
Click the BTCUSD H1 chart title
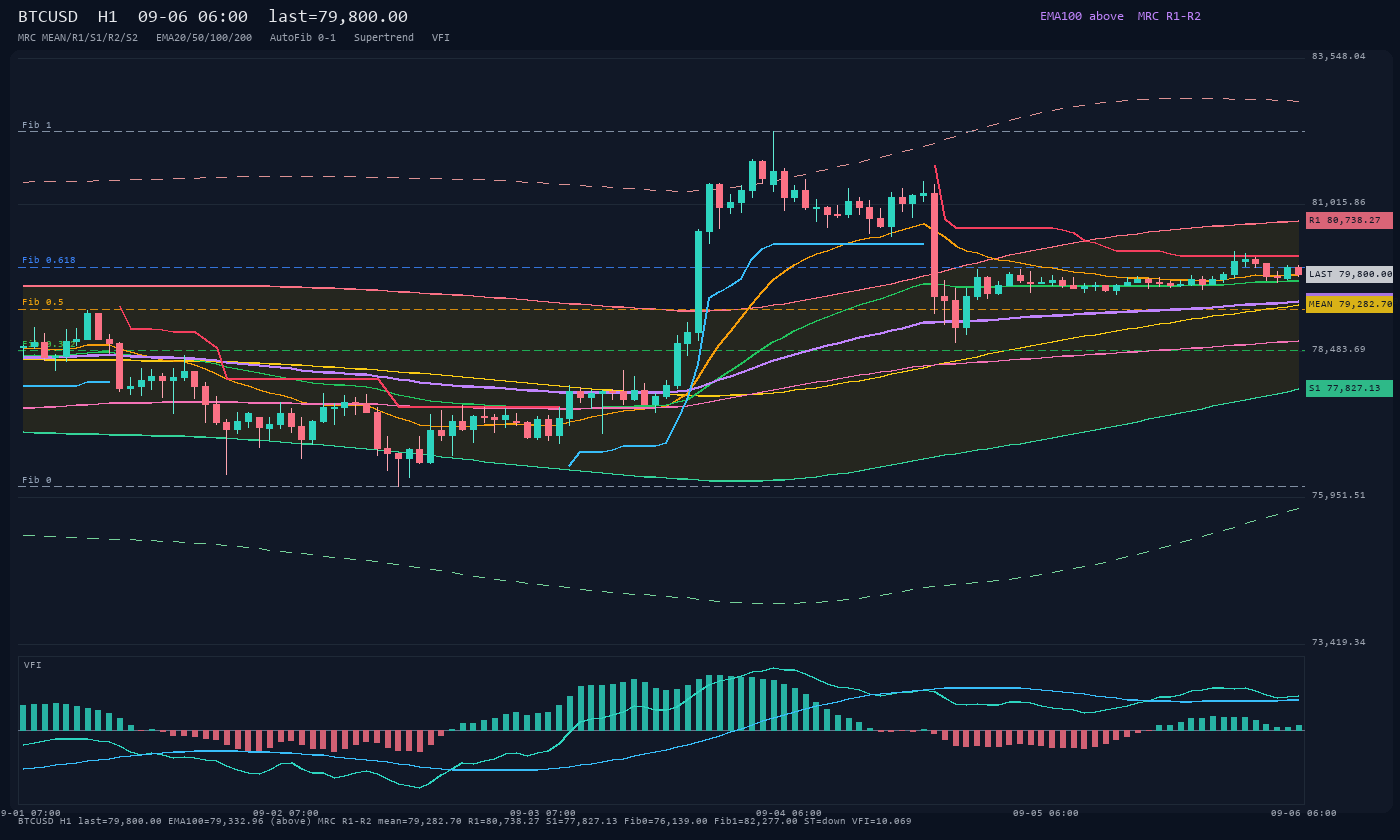coord(213,16)
